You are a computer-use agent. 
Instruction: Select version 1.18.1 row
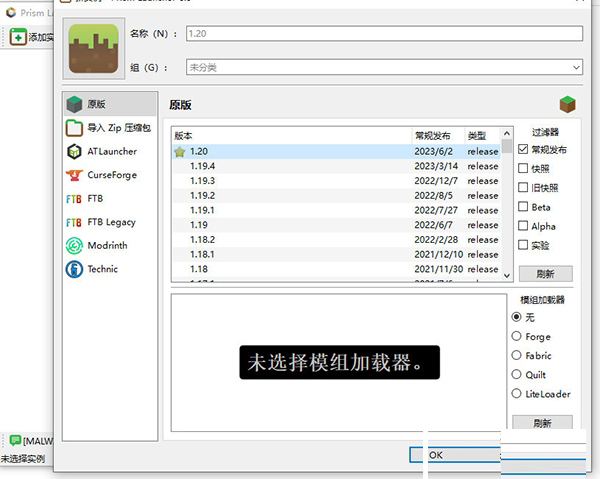click(336, 255)
